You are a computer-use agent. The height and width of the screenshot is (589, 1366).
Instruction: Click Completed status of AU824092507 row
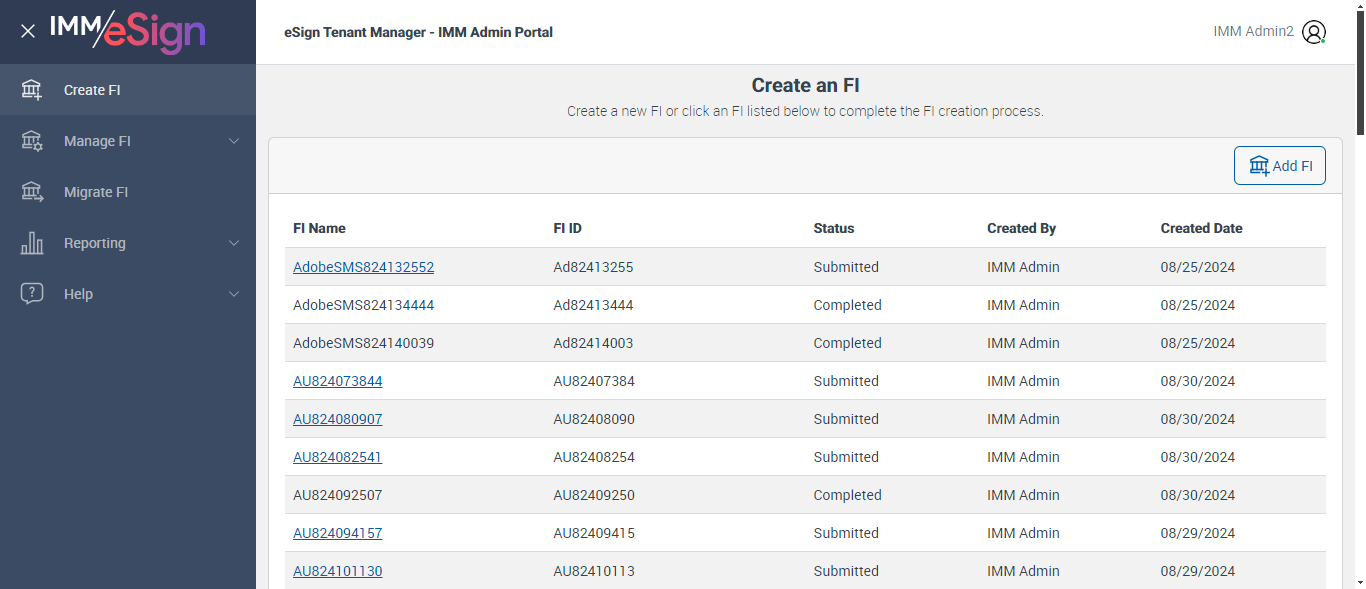[x=847, y=495]
